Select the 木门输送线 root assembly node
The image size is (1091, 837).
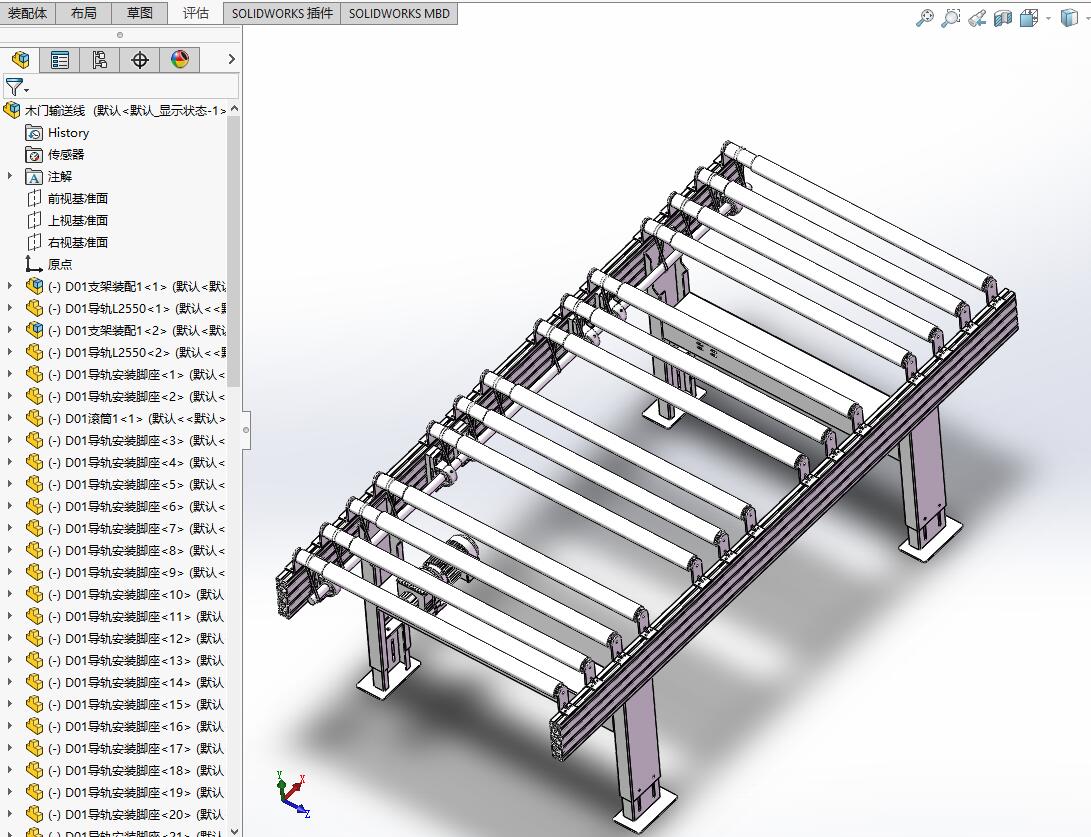[x=115, y=111]
